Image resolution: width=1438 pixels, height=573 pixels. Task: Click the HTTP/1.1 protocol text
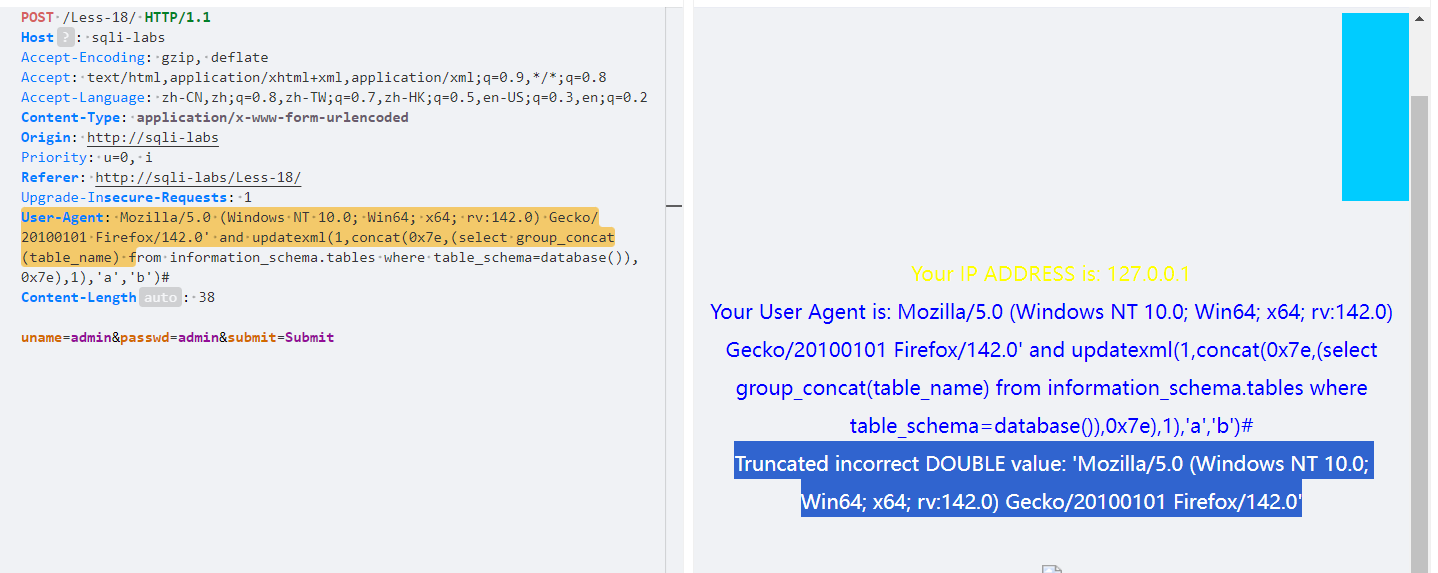177,17
